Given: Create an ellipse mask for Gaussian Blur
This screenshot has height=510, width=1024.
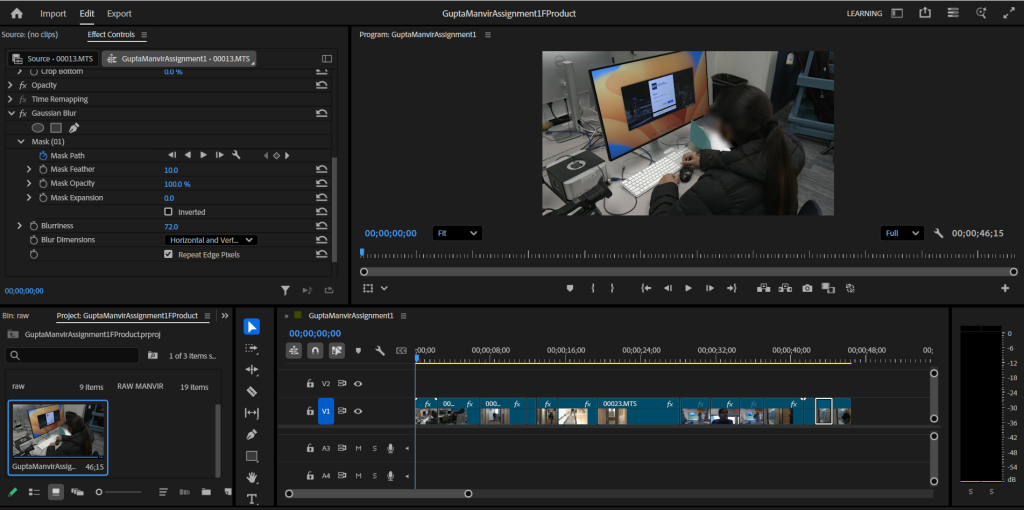Looking at the screenshot, I should click(x=38, y=128).
